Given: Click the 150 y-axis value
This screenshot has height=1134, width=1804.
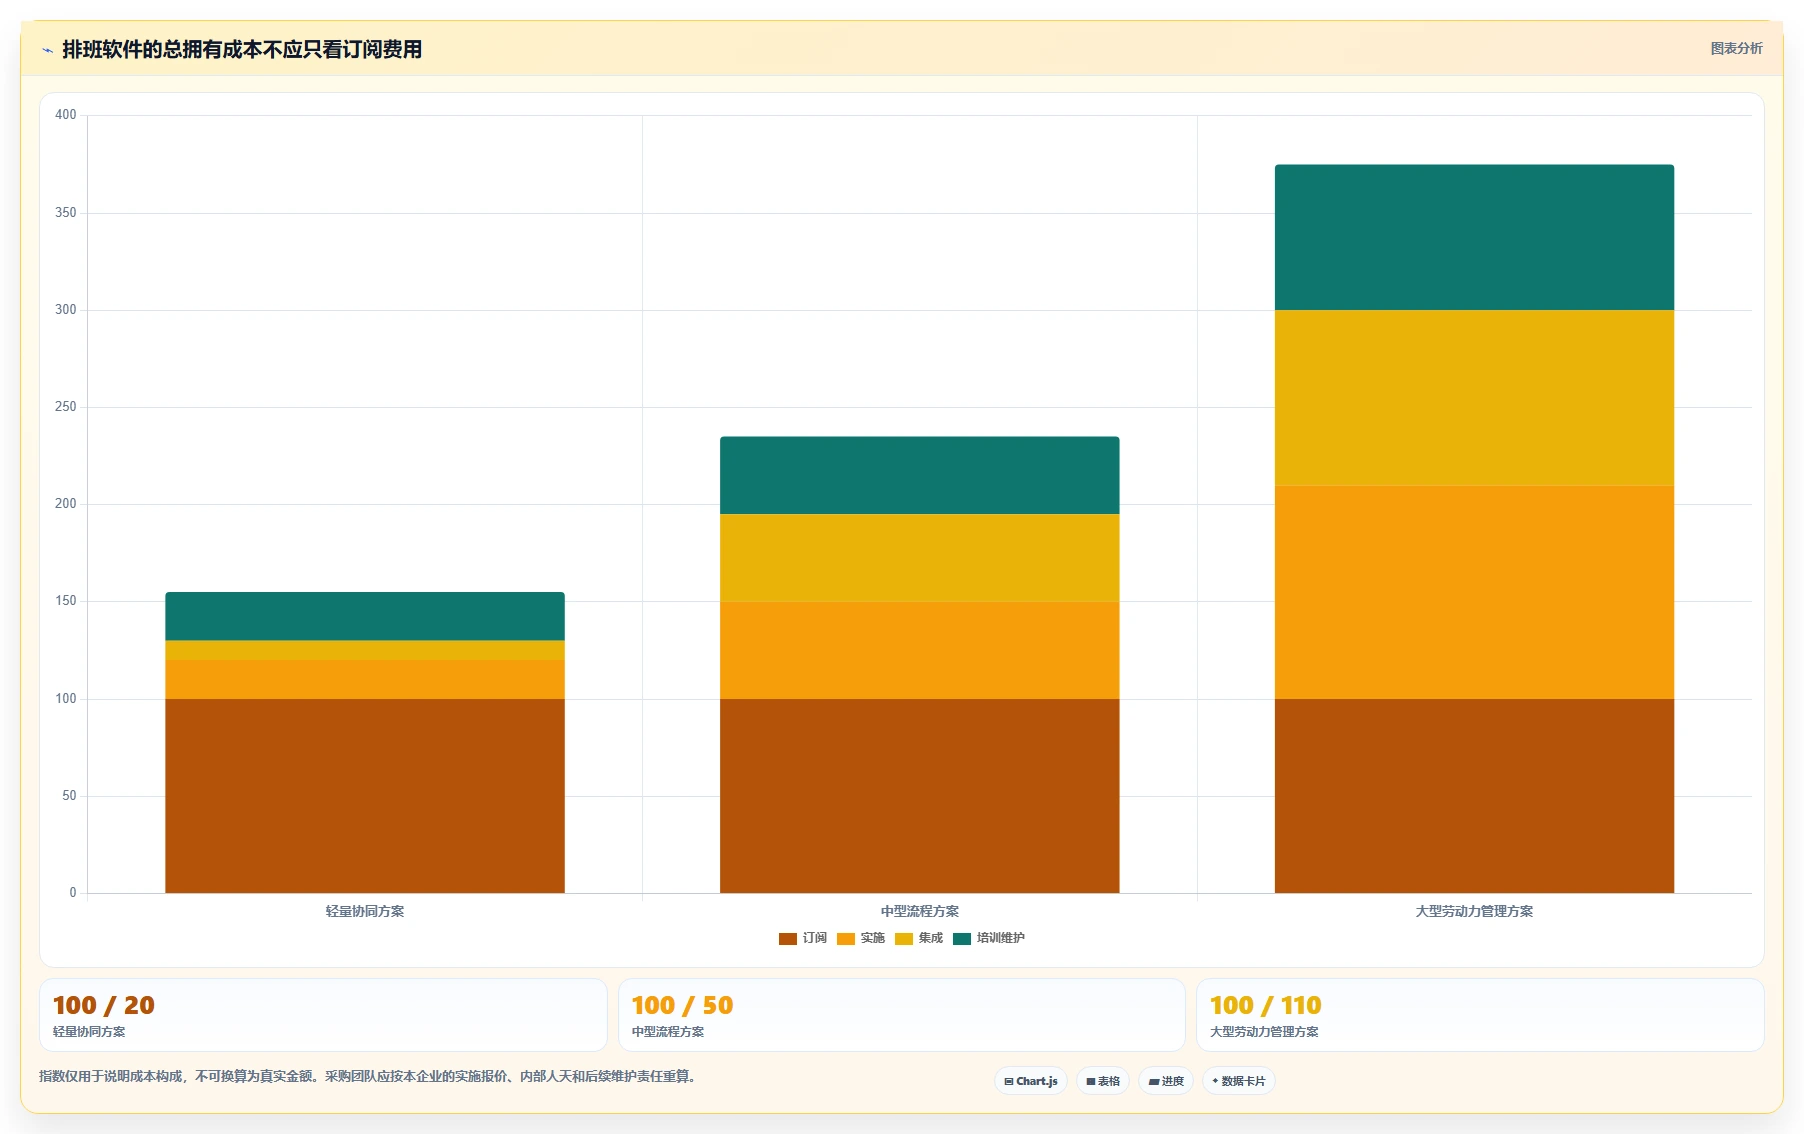Looking at the screenshot, I should point(66,601).
